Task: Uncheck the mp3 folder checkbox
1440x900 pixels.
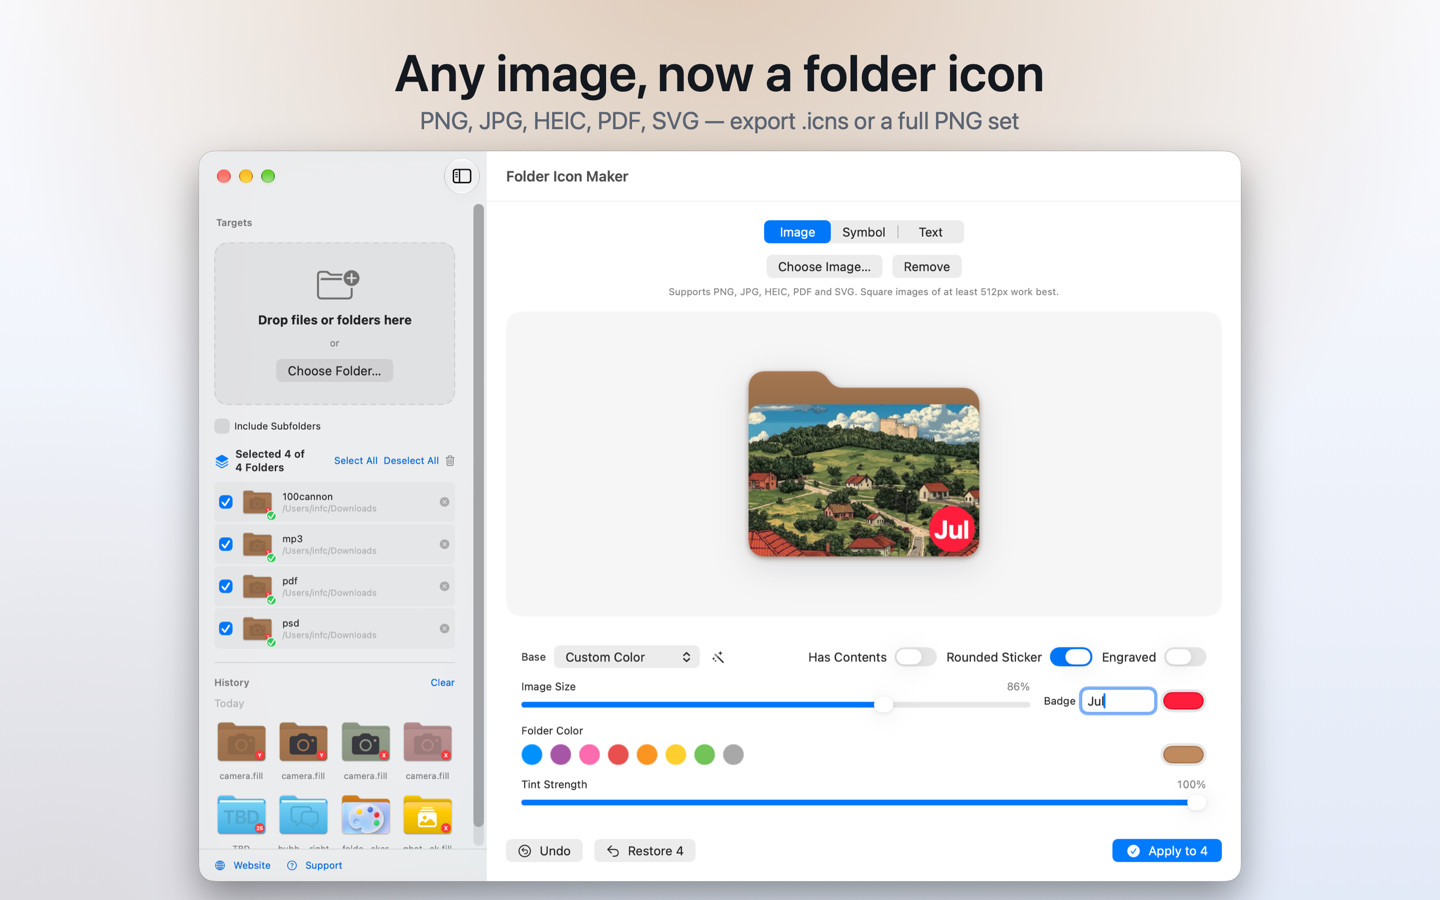Action: tap(226, 544)
